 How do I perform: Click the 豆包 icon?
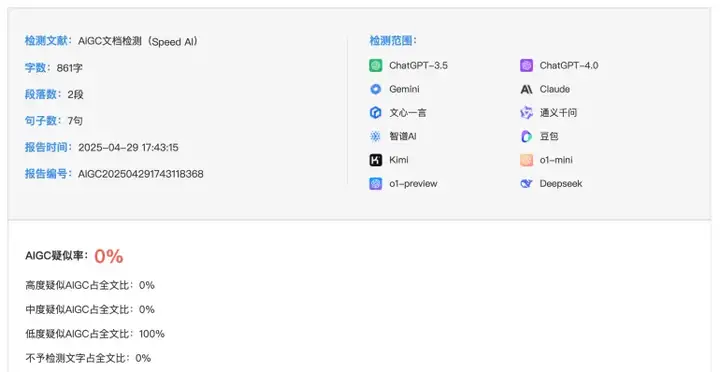coord(526,136)
